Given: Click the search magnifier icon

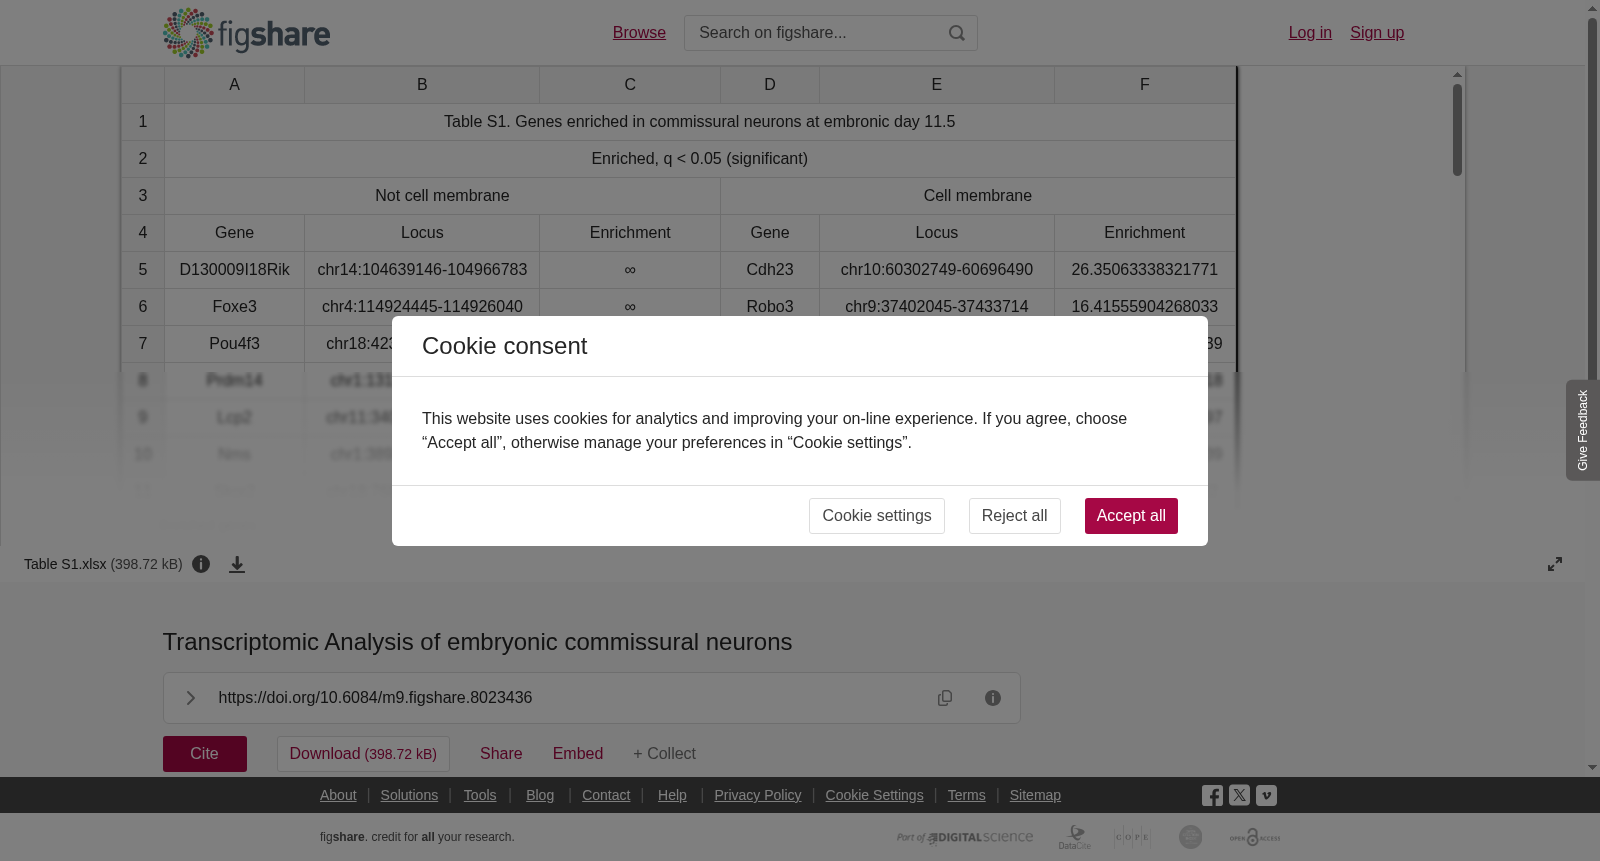Looking at the screenshot, I should [x=957, y=33].
